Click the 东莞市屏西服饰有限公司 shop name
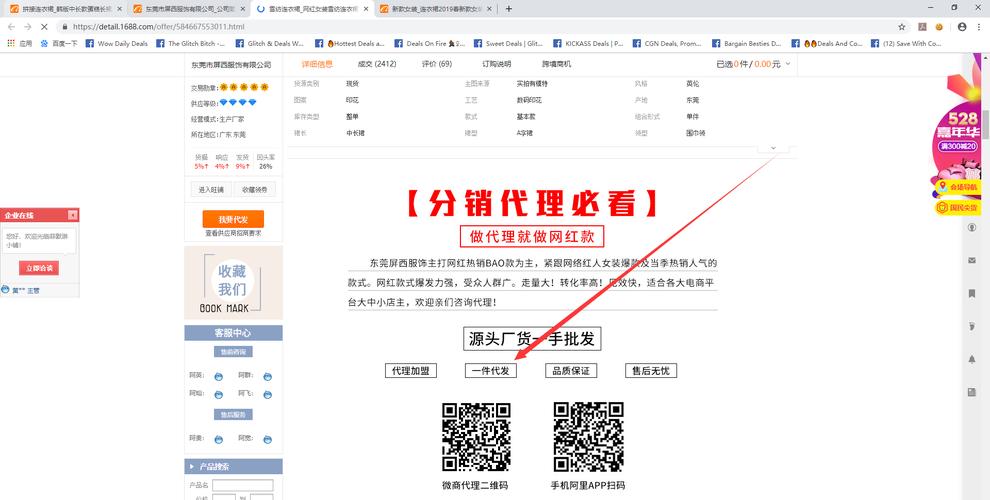Screen dimensions: 990x500 click(231, 65)
